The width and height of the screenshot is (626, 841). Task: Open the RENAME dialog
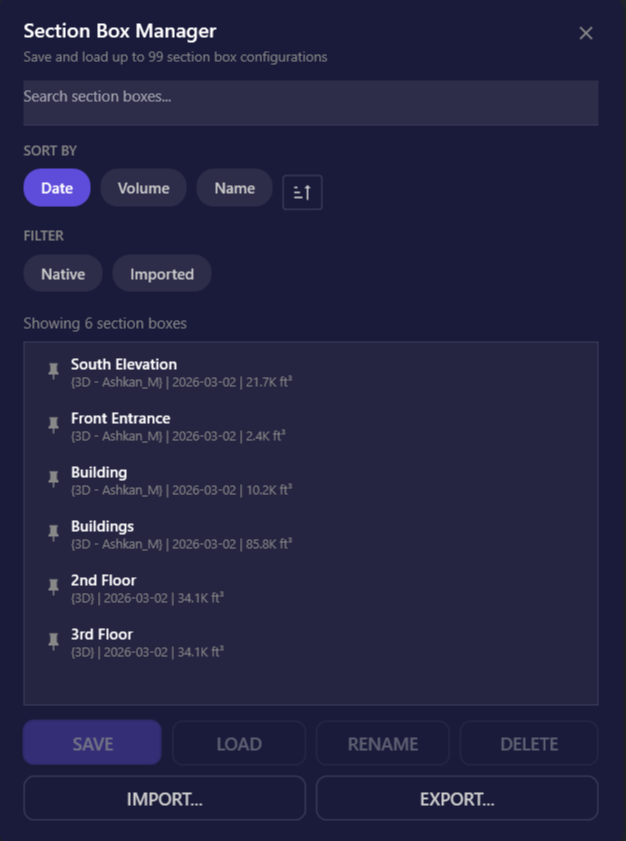pyautogui.click(x=382, y=743)
